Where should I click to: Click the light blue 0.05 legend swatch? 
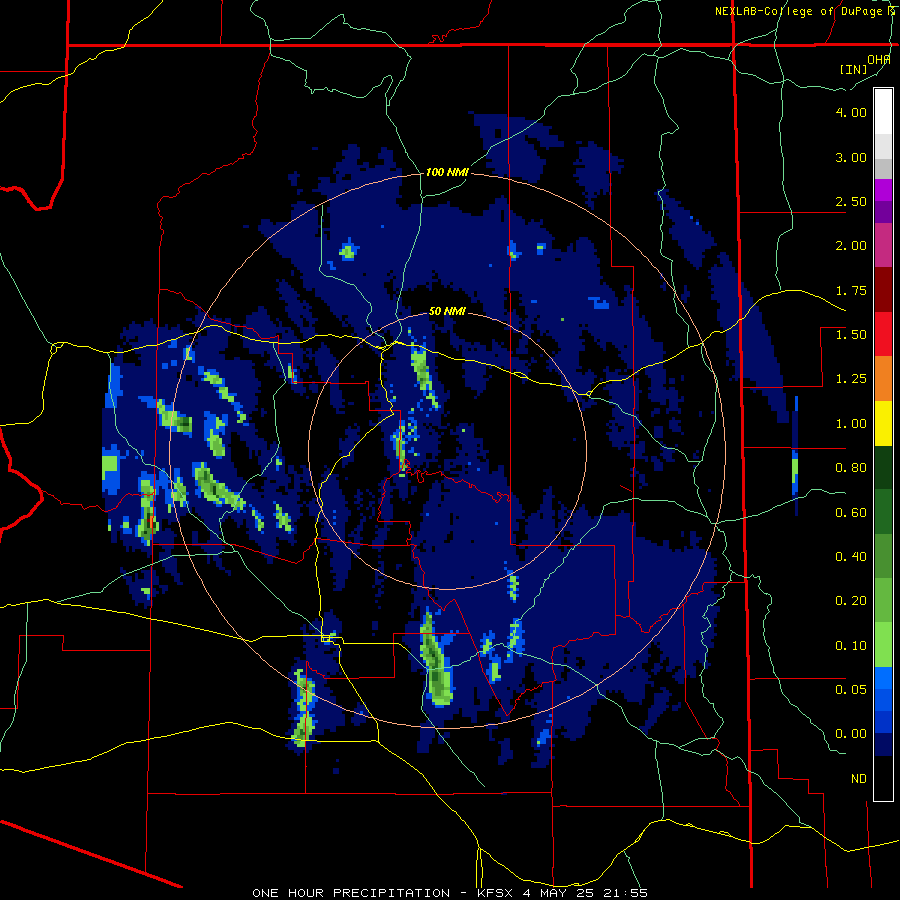(x=883, y=678)
